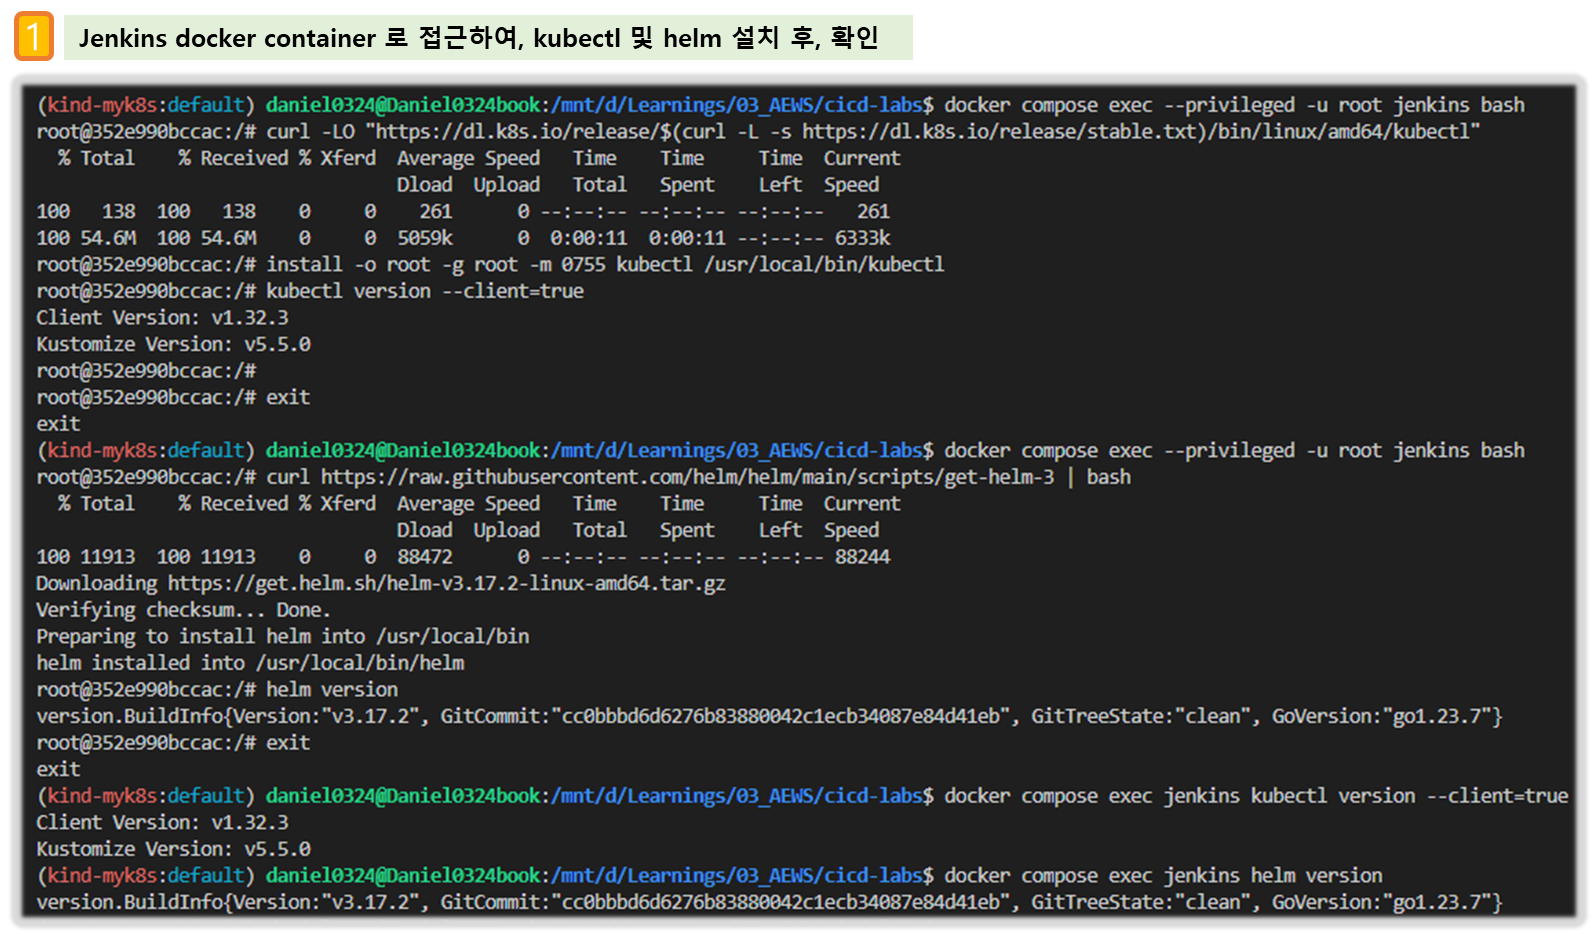Click the "100 54.6M" download progress row

463,238
